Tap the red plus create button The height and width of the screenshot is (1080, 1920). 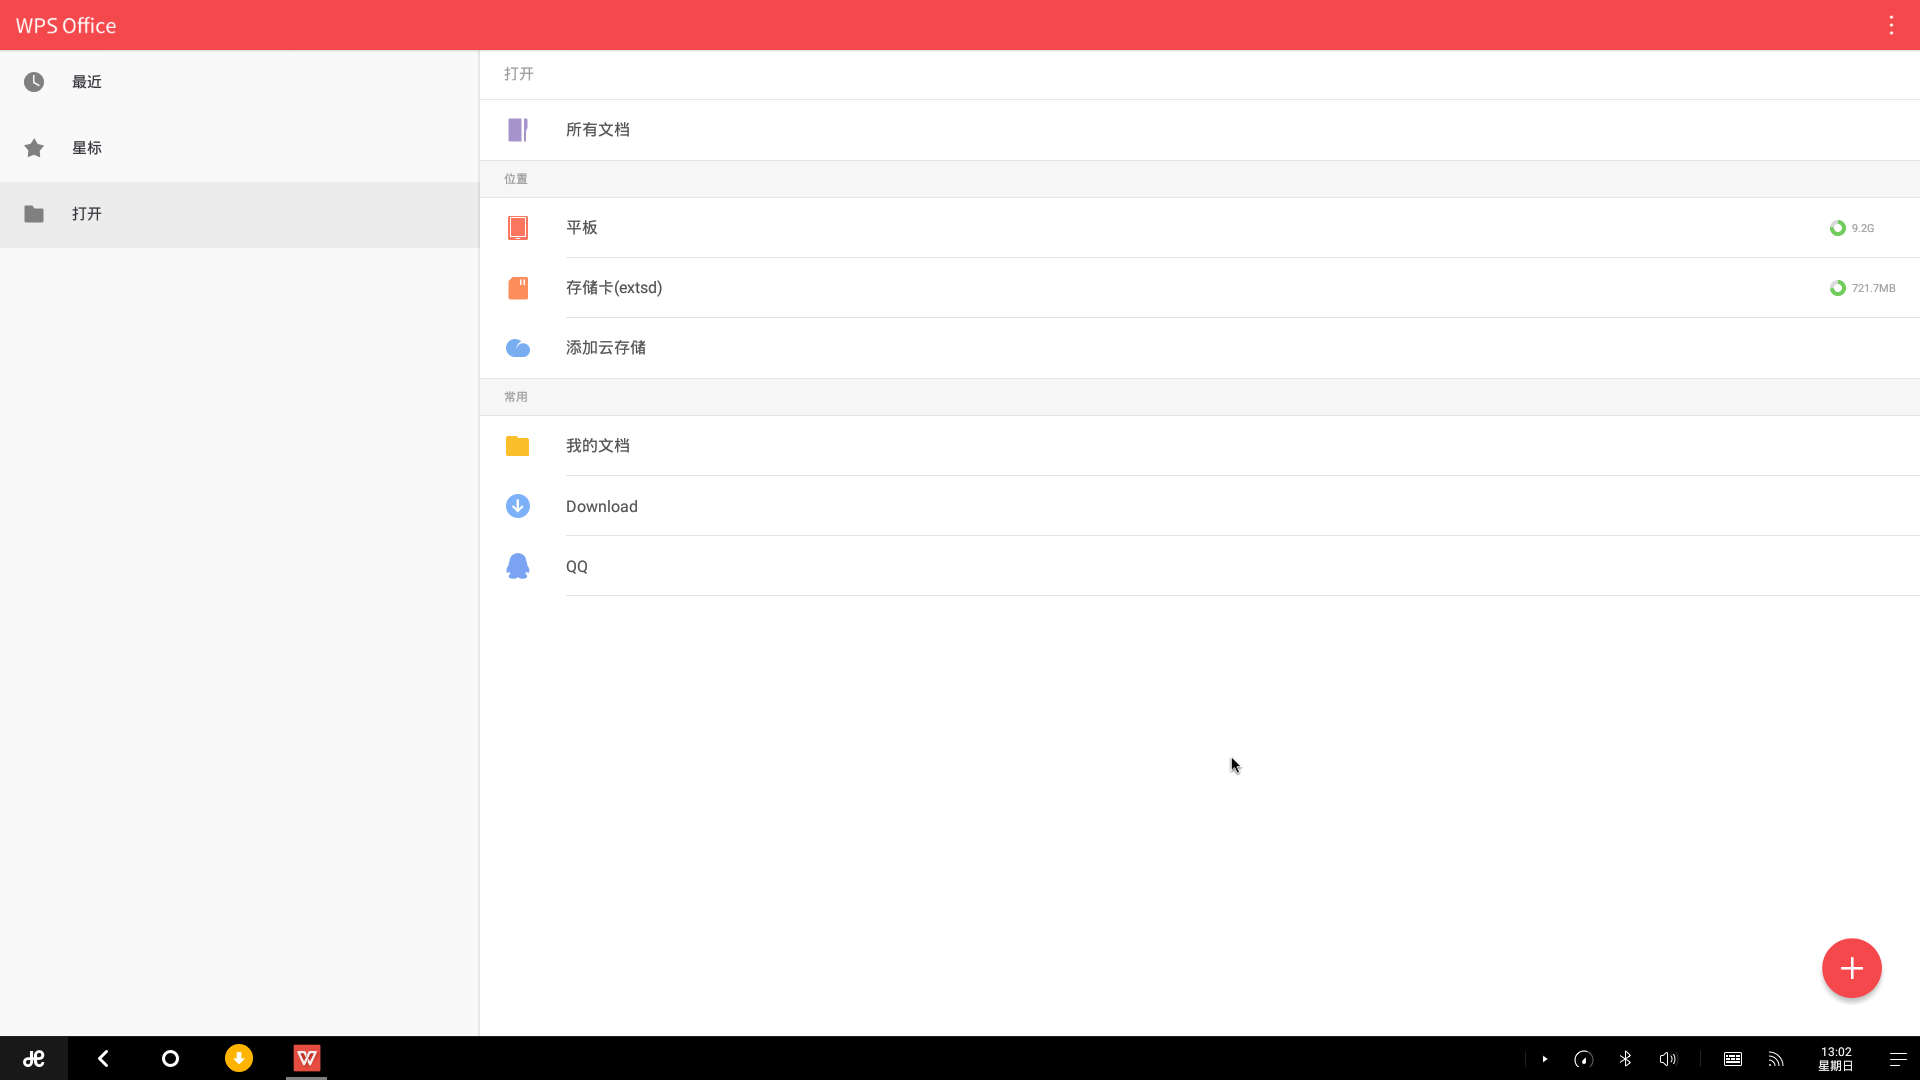(x=1851, y=968)
